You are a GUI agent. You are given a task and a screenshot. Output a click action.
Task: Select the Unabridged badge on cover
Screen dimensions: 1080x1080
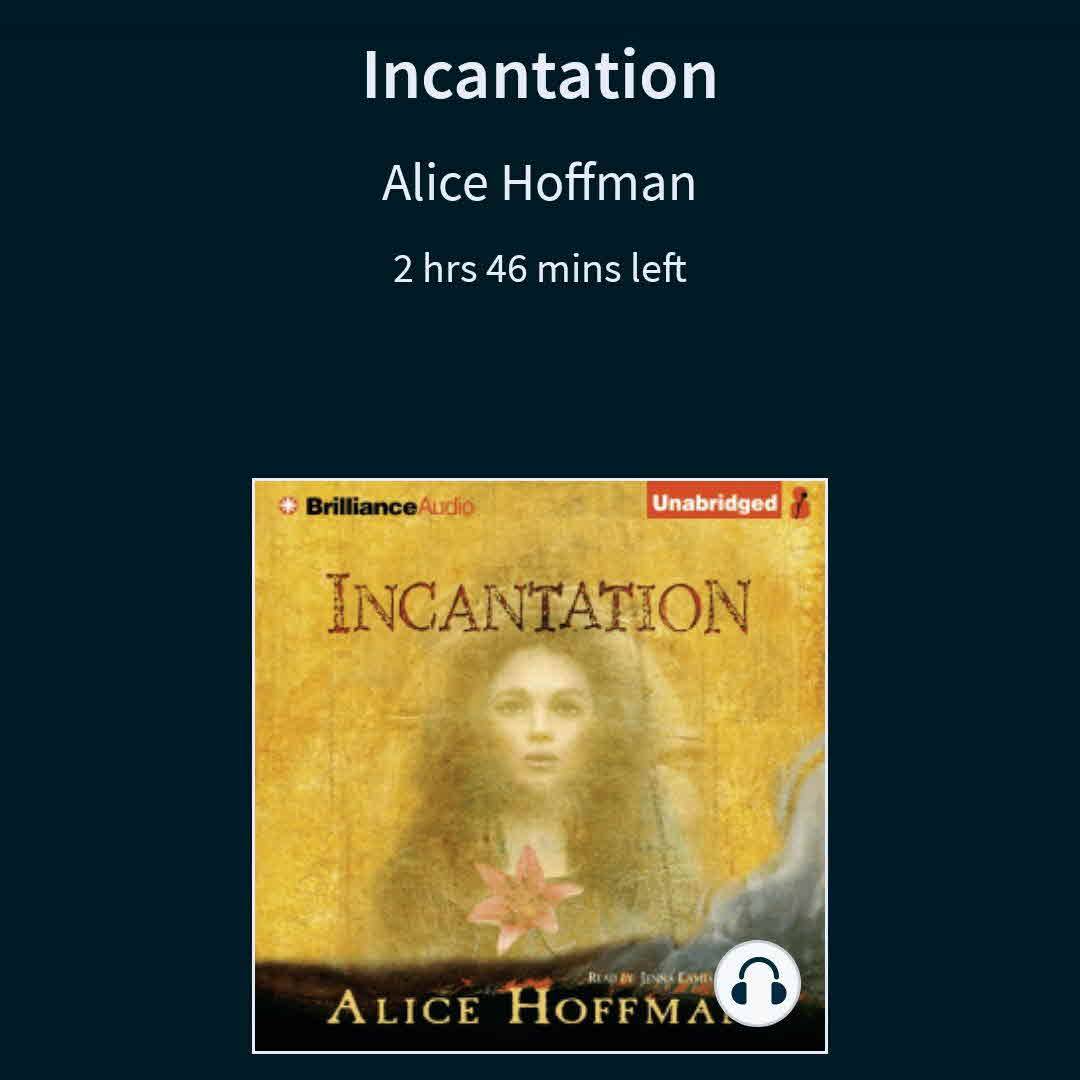click(714, 502)
